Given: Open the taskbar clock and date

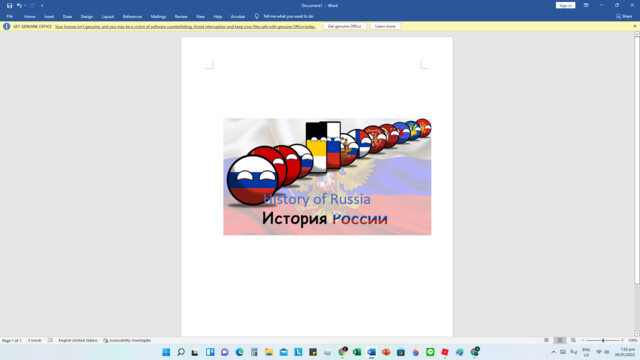Looking at the screenshot, I should [624, 352].
